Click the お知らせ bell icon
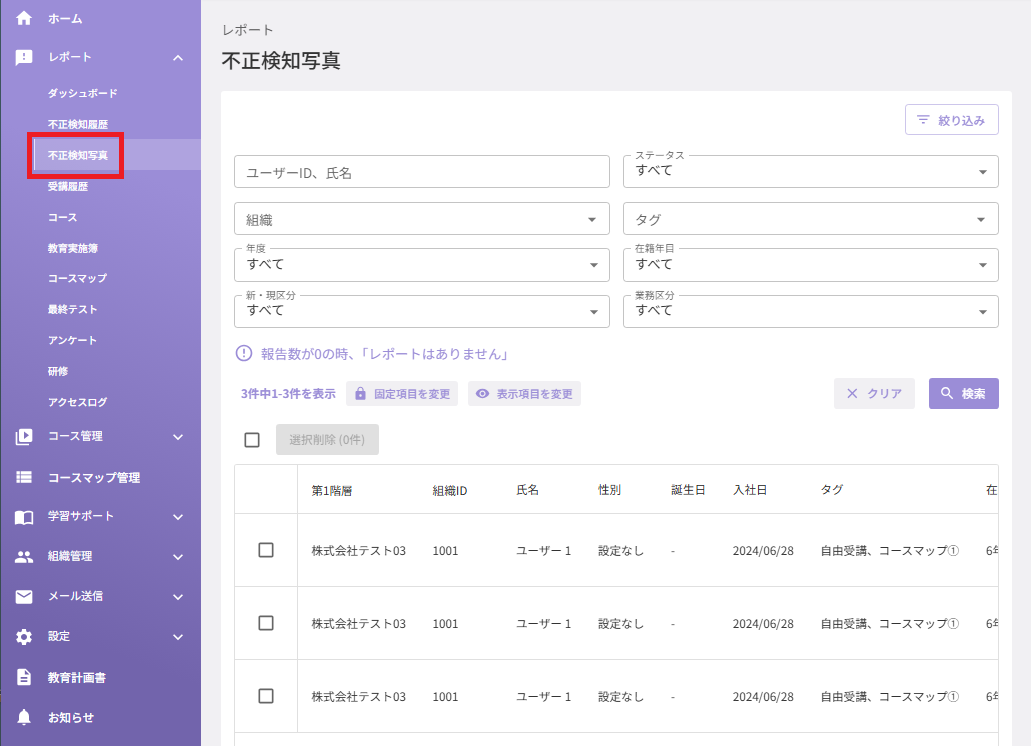This screenshot has height=746, width=1031. pyautogui.click(x=24, y=717)
